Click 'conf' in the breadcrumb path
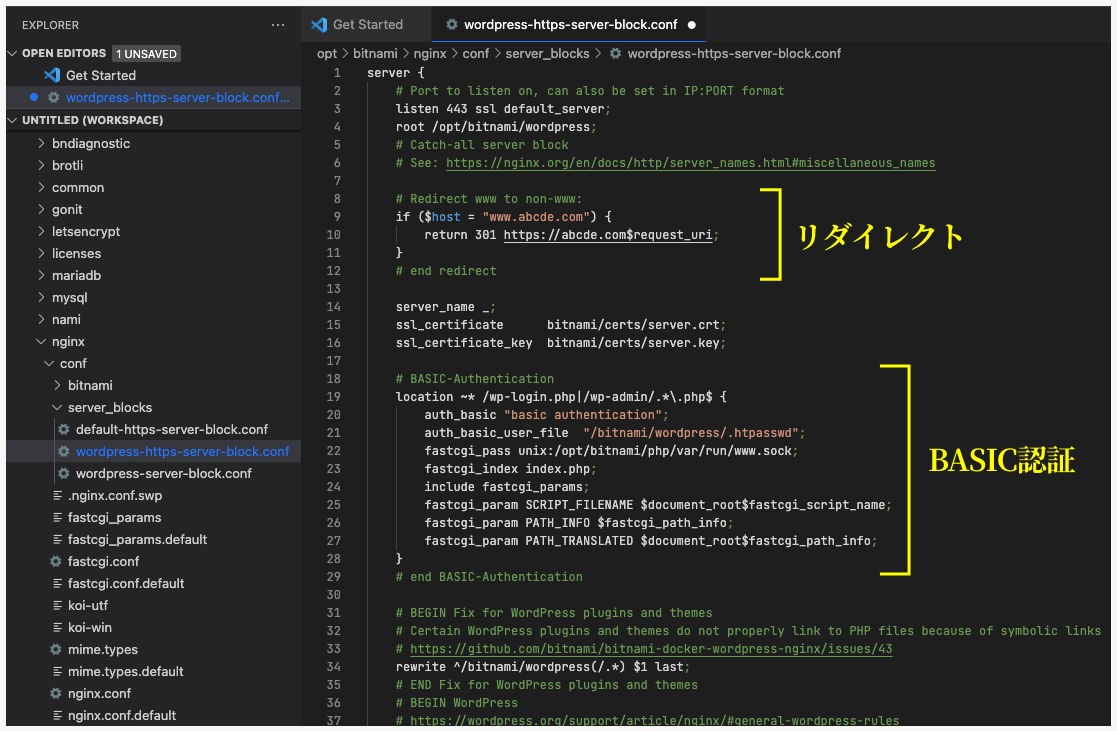The image size is (1117, 731). pyautogui.click(x=475, y=53)
